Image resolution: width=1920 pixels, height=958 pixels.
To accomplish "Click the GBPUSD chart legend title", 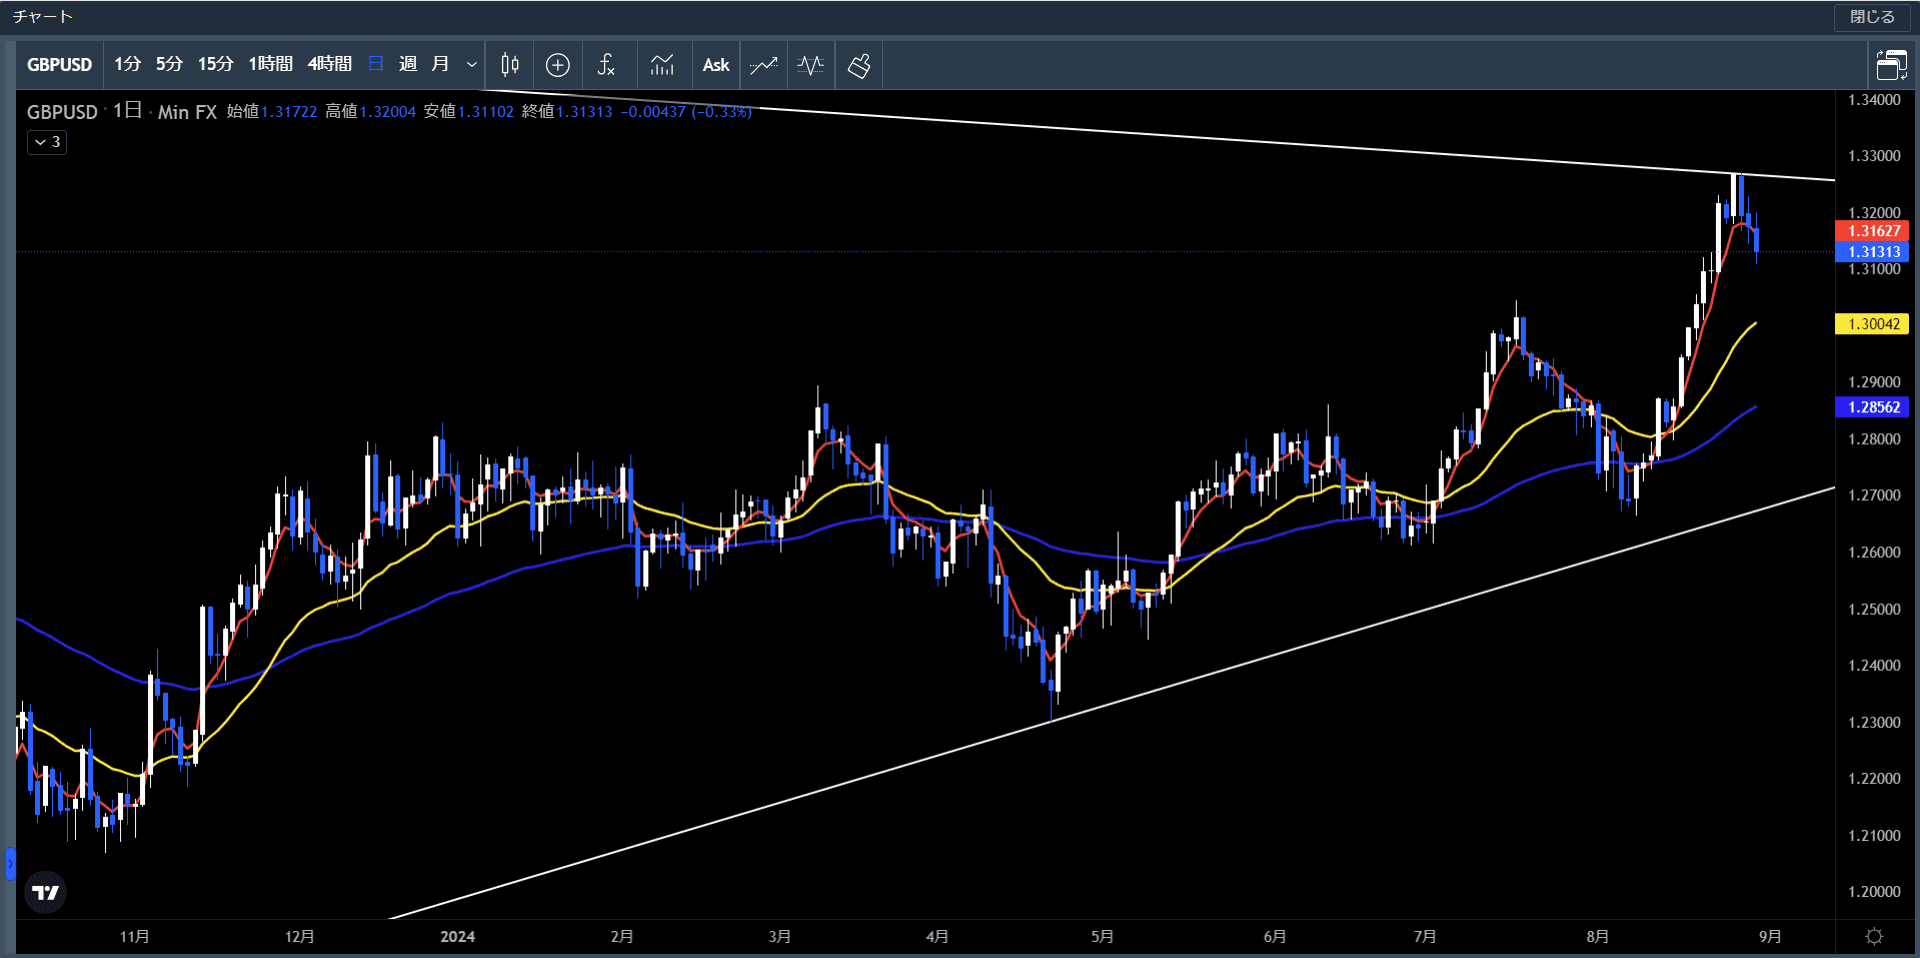I will (62, 112).
